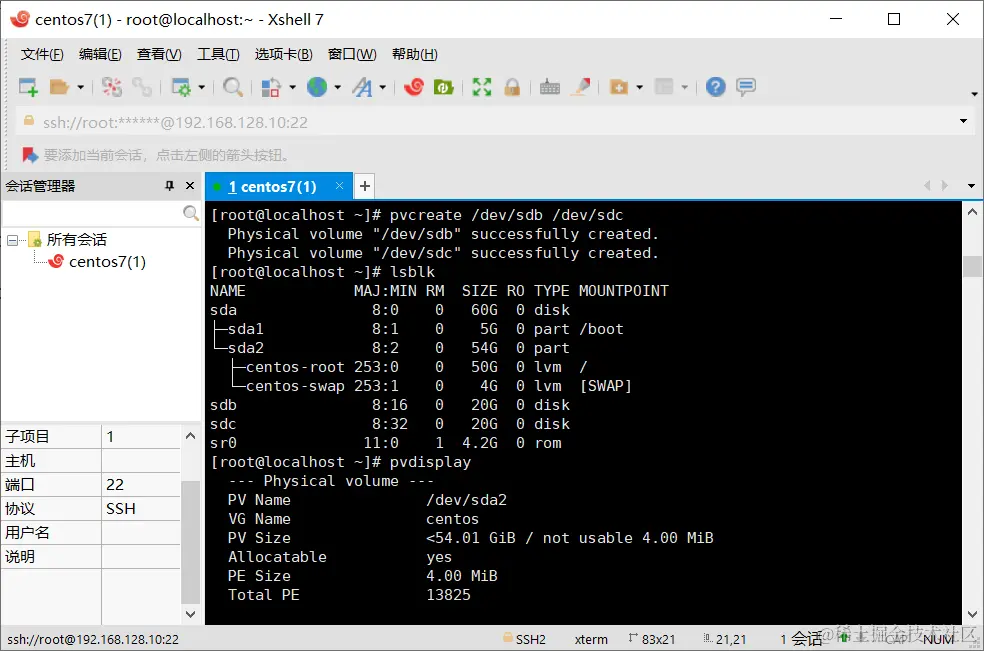Open the encoding globe dropdown arrow
The height and width of the screenshot is (651, 984).
(338, 87)
